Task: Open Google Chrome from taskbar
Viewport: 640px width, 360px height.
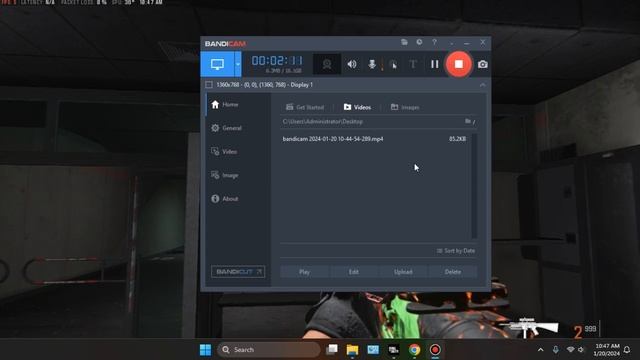Action: pos(414,350)
